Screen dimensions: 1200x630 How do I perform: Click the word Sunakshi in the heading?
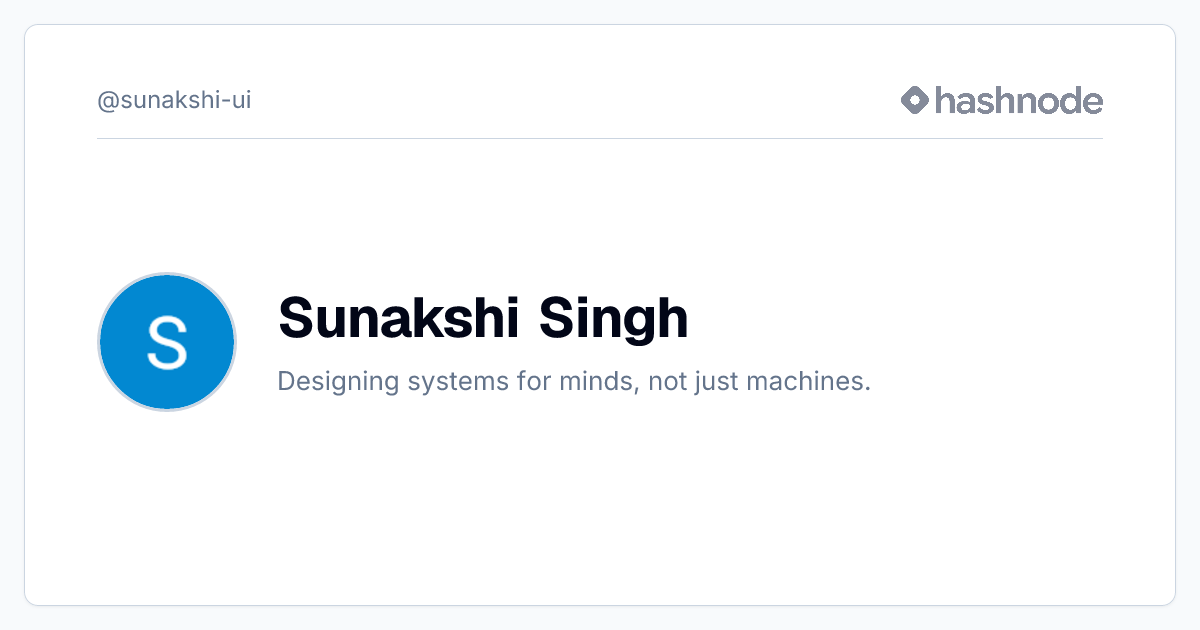tap(399, 318)
